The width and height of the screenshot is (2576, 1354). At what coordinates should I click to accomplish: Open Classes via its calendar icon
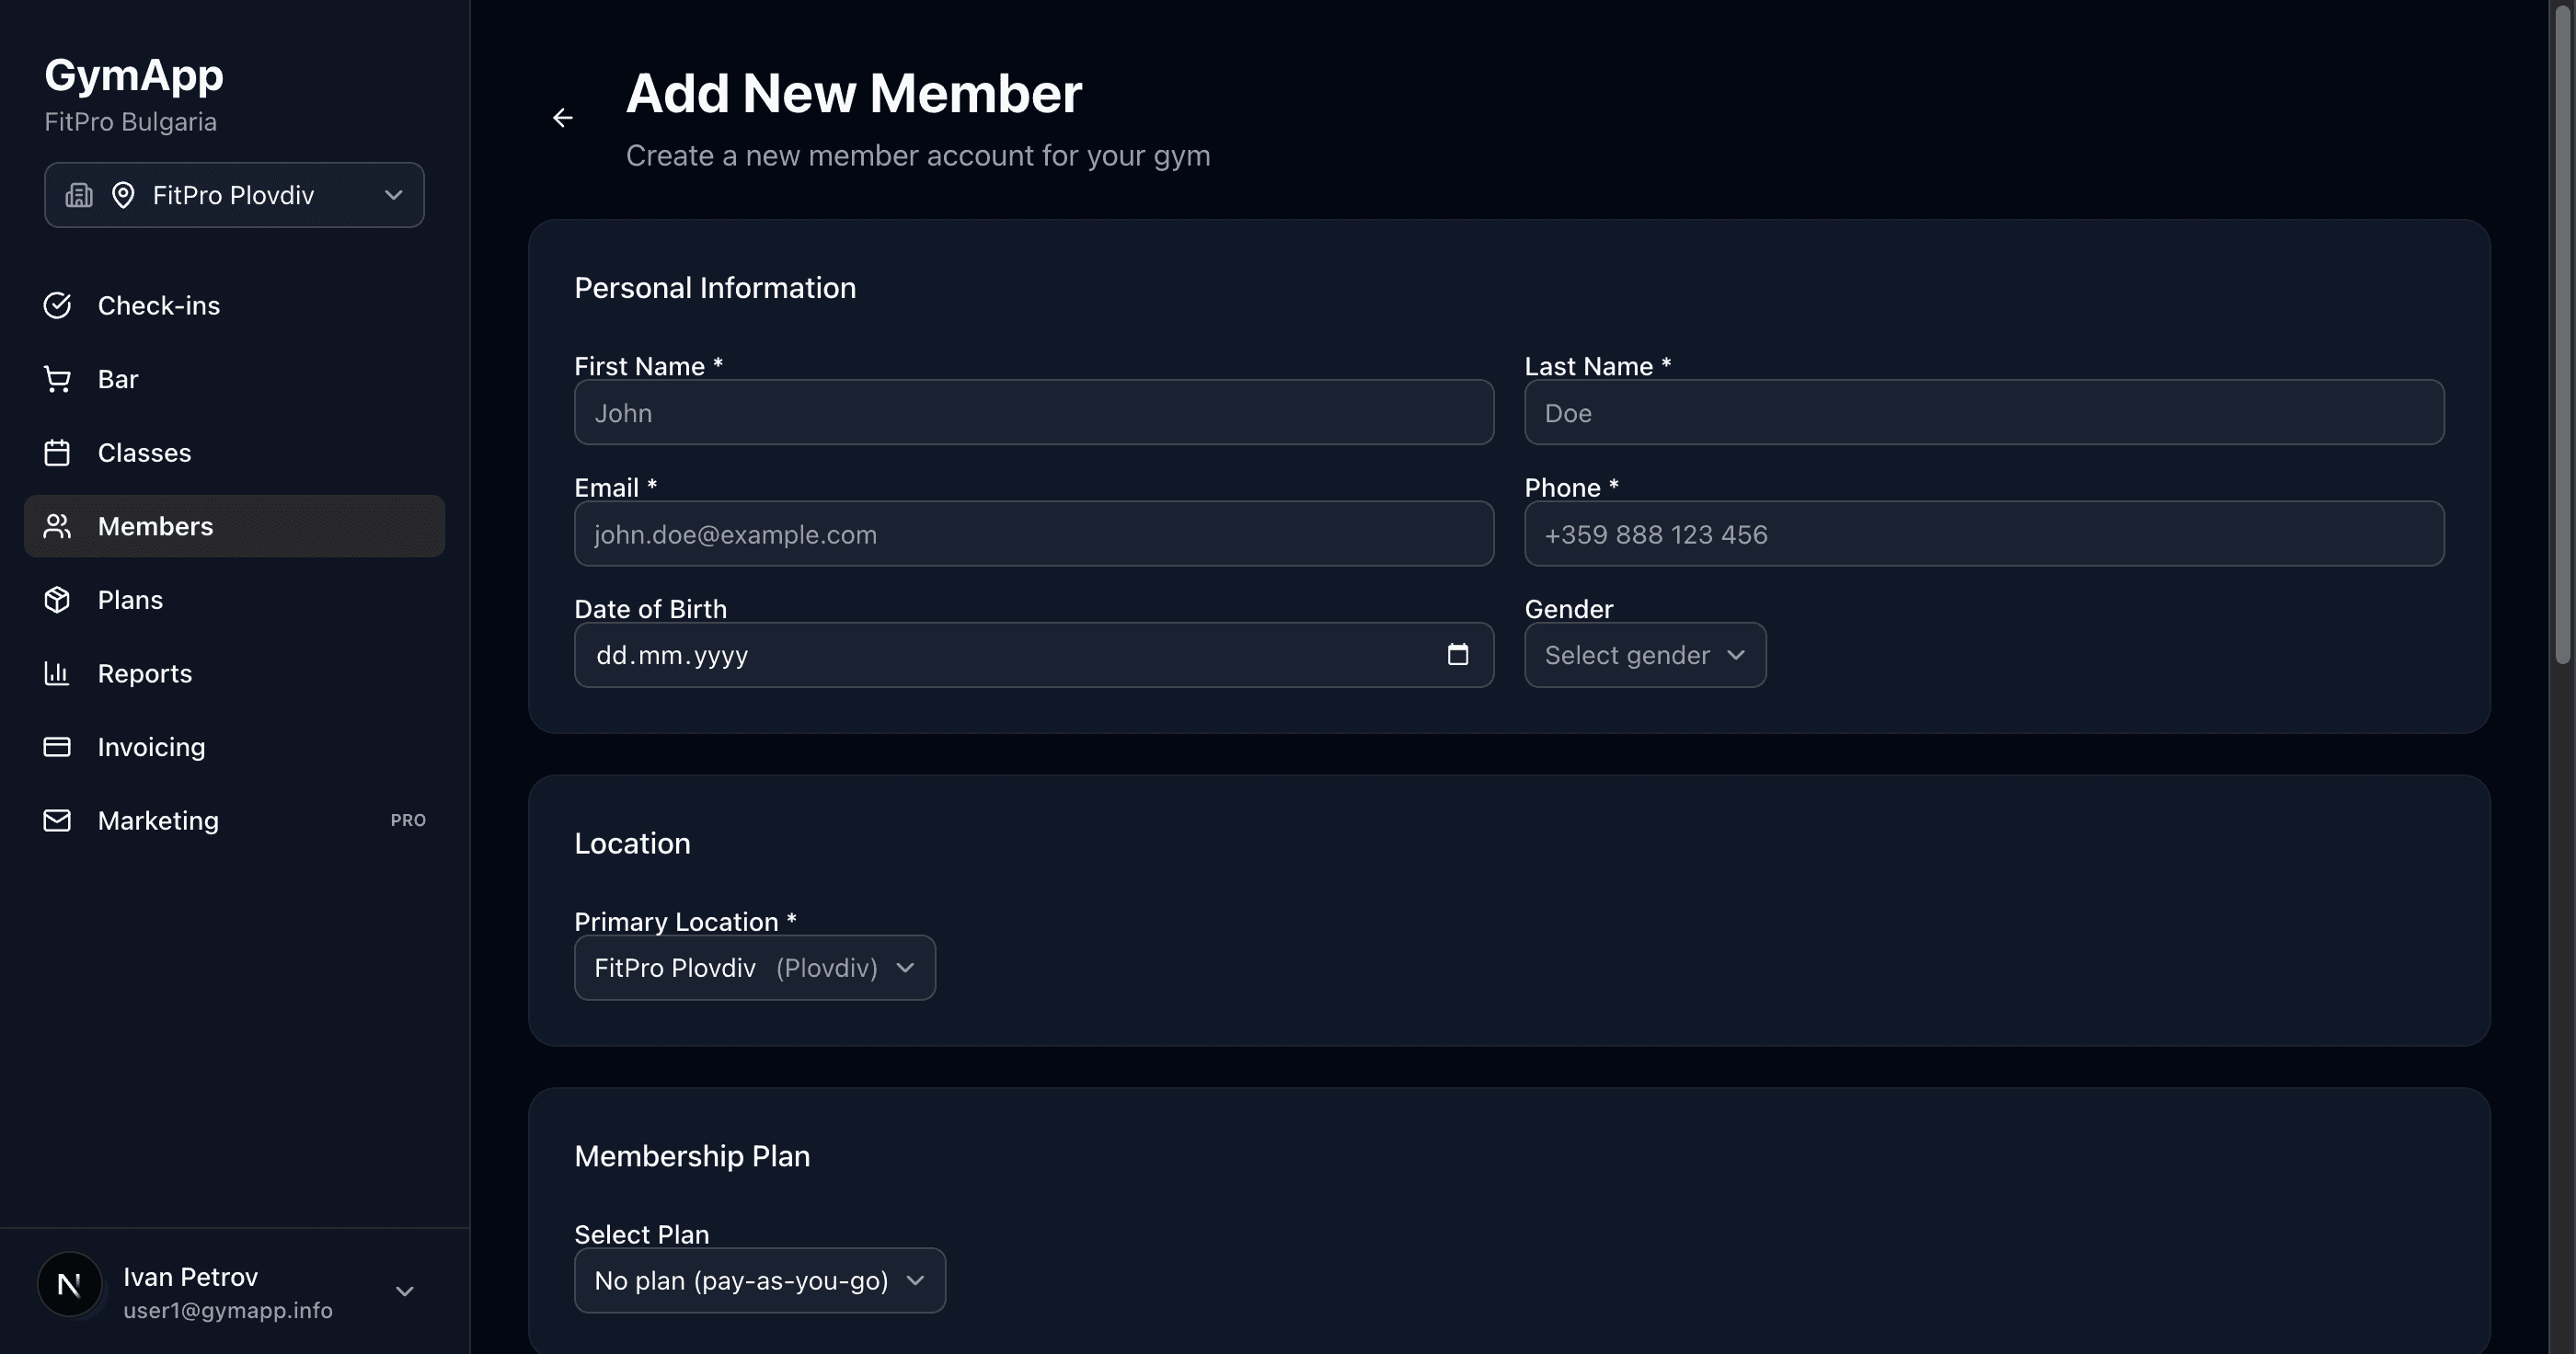pos(57,452)
